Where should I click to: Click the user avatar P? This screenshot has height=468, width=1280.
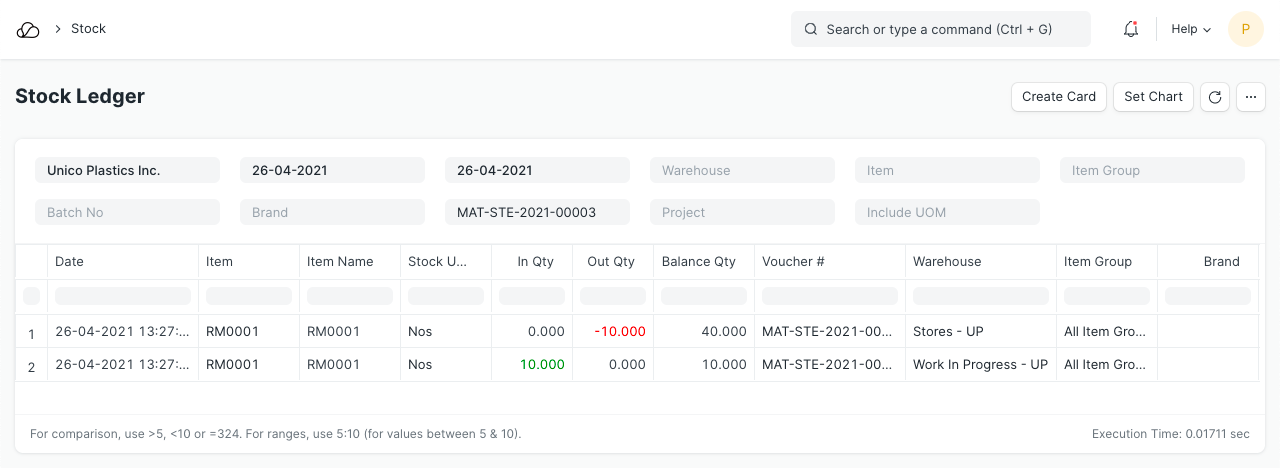[1245, 30]
